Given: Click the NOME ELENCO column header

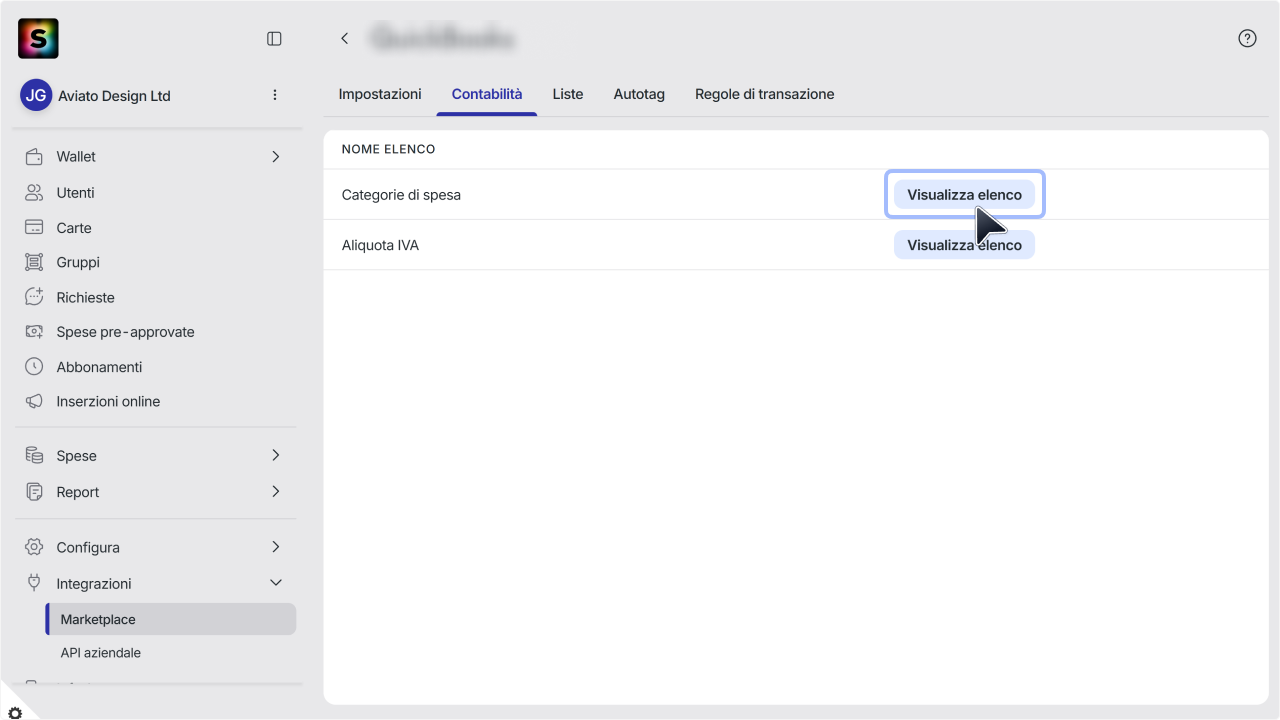Looking at the screenshot, I should [x=388, y=149].
